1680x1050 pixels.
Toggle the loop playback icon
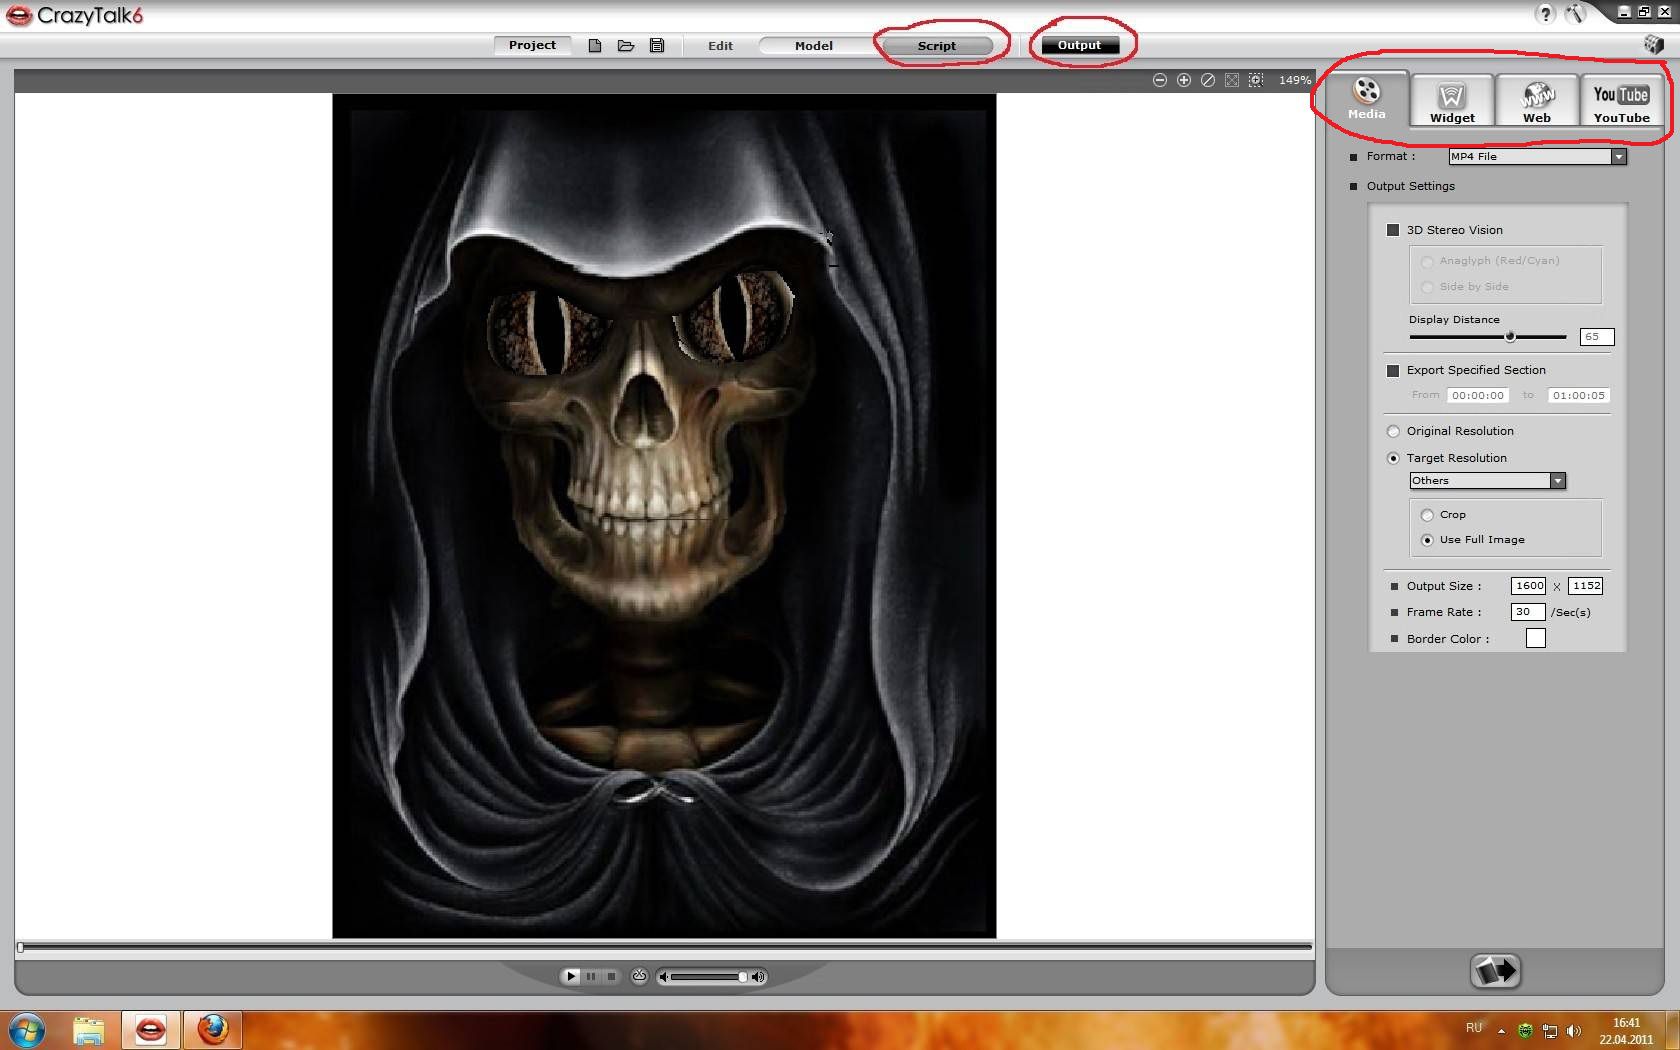(x=639, y=976)
